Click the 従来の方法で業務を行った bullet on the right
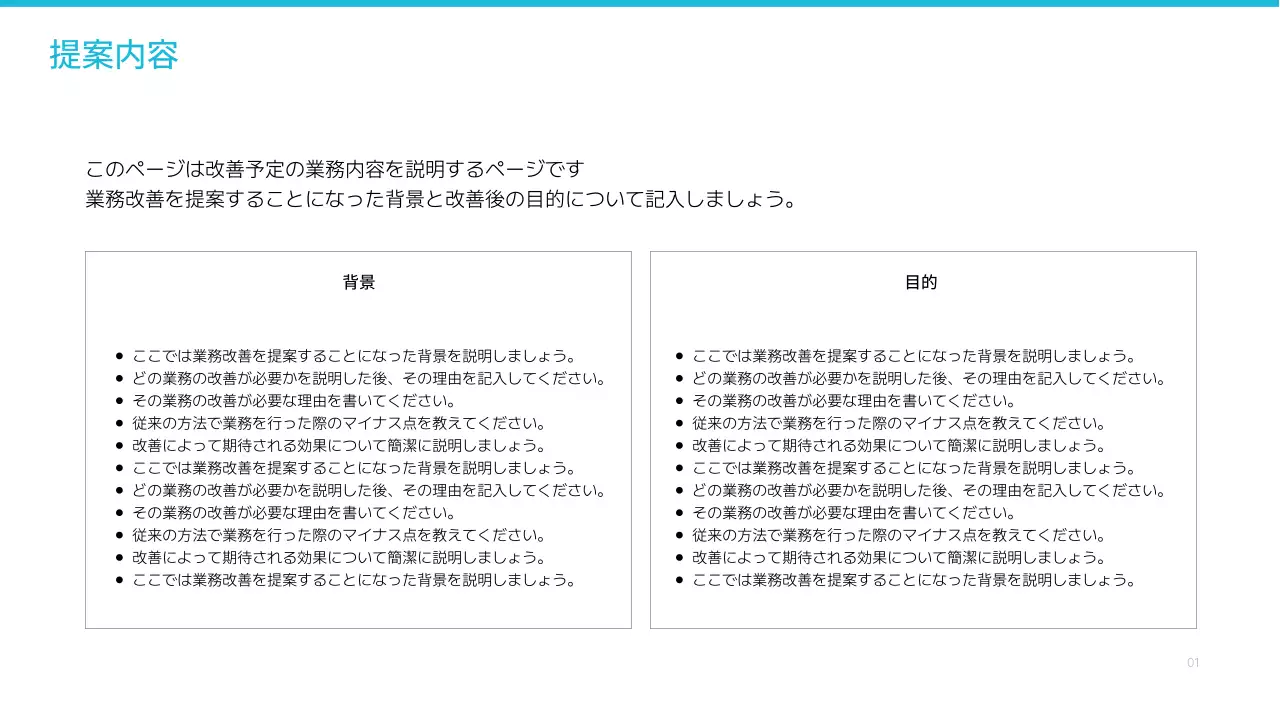Screen dimensions: 1280x720 click(x=898, y=423)
